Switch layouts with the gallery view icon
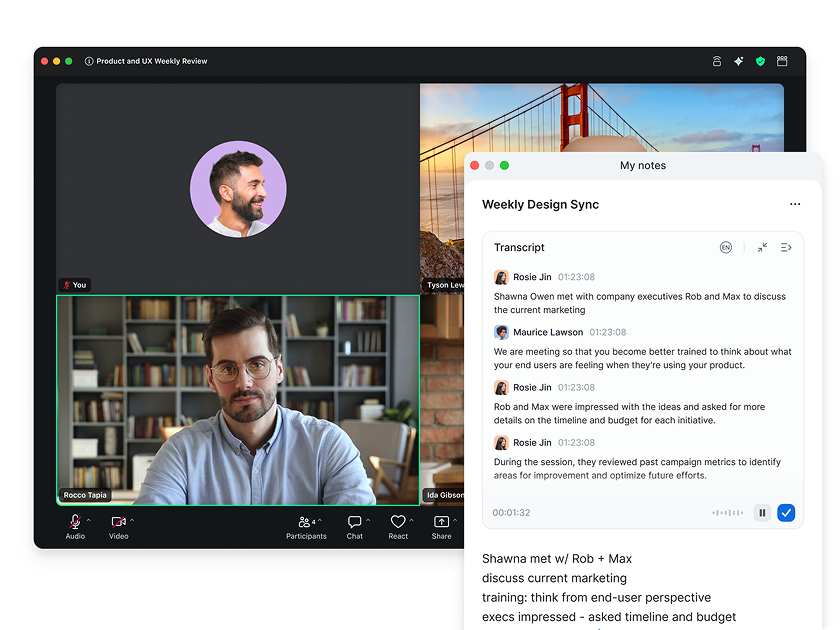This screenshot has width=840, height=630. 781,61
